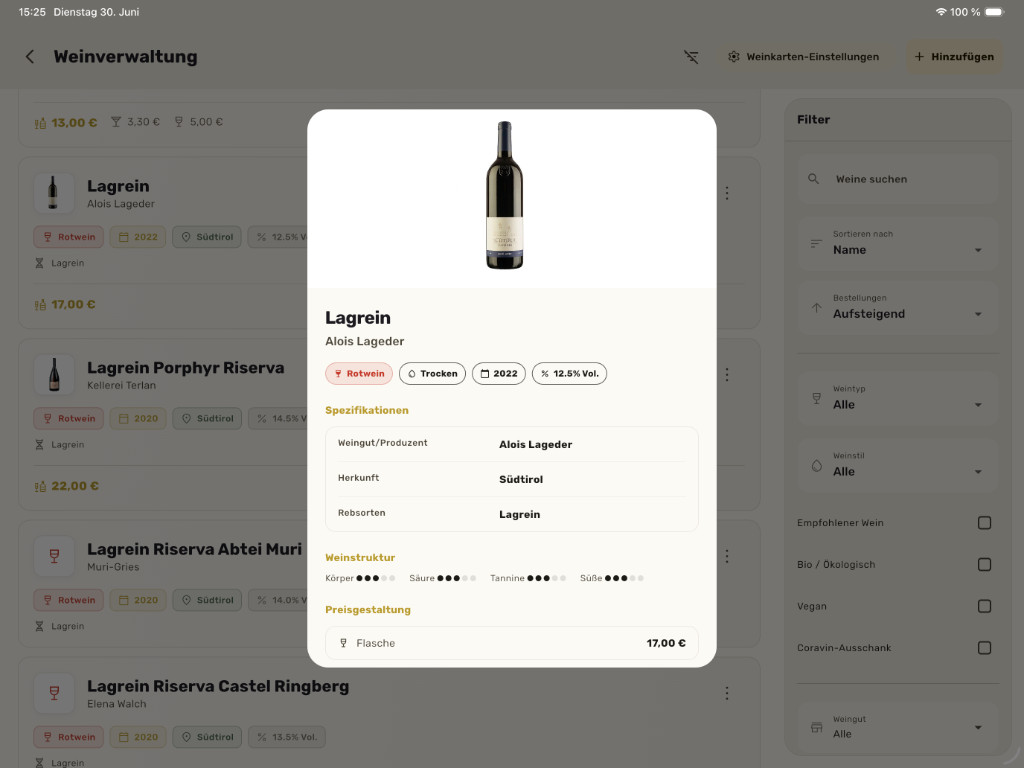The width and height of the screenshot is (1024, 768).
Task: Click the Südtirol tag on Lagrein Alois Lageder card
Action: [207, 237]
